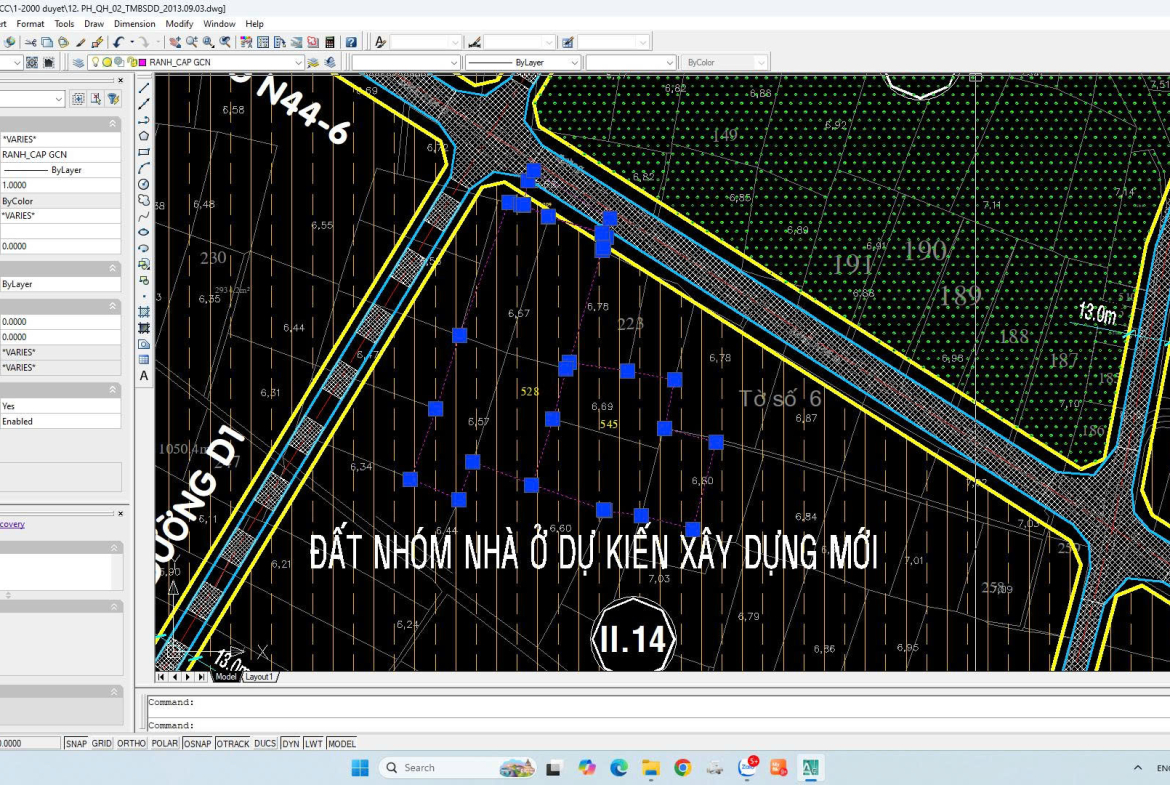Image resolution: width=1170 pixels, height=785 pixels.
Task: Open the RANH_CAP GCN layer dropdown
Action: pyautogui.click(x=297, y=62)
